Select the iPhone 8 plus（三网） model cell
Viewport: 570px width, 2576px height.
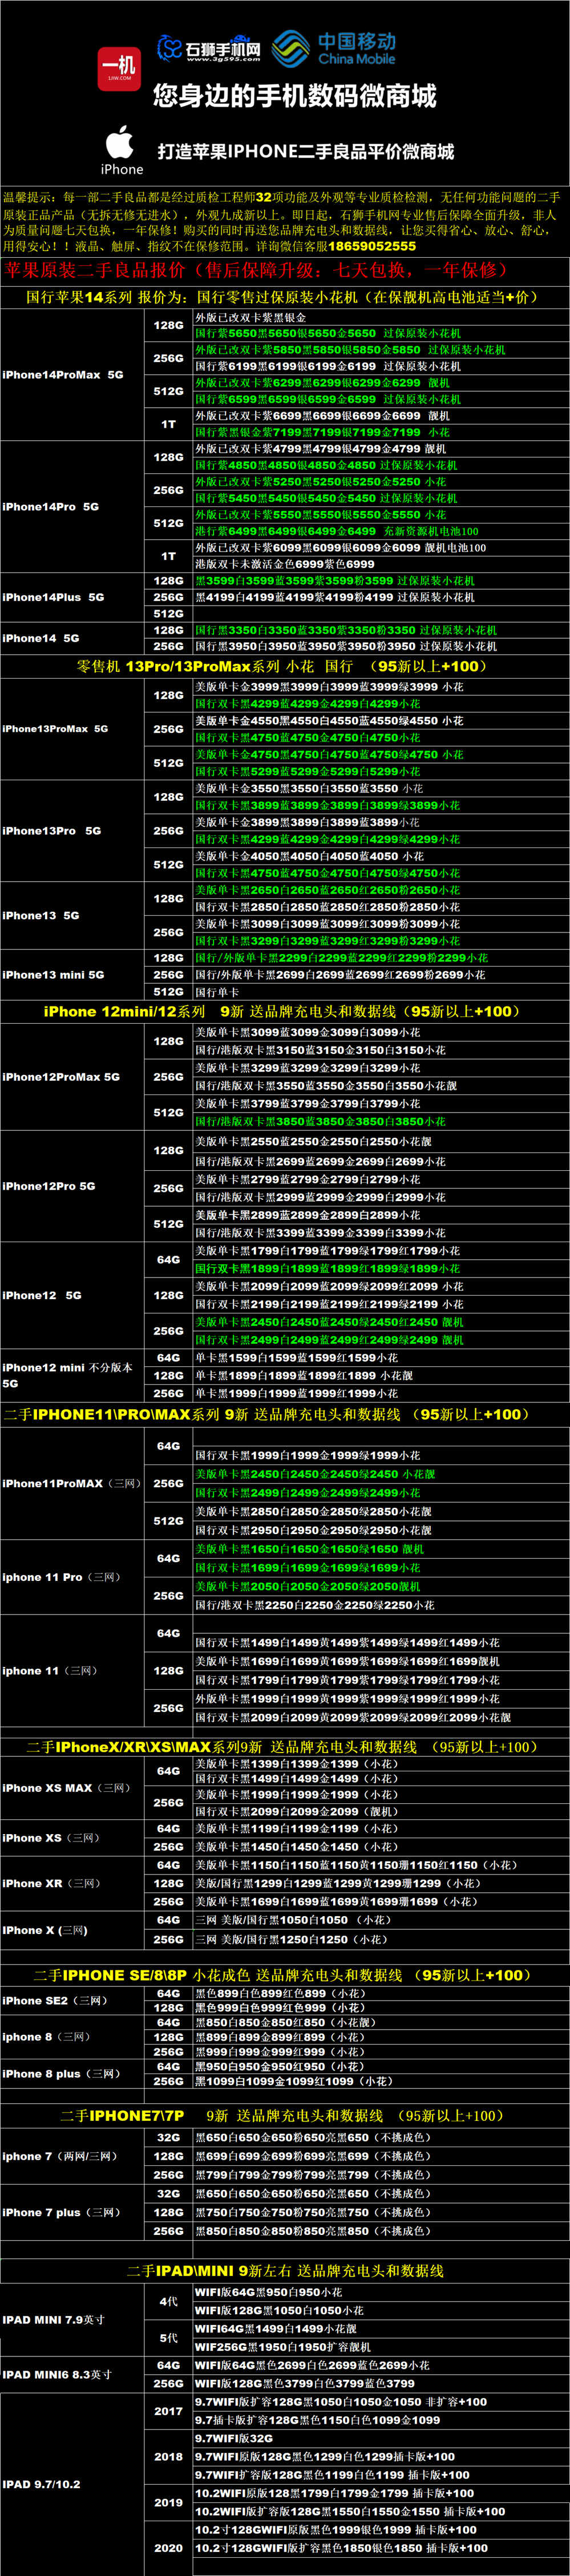pos(72,2074)
